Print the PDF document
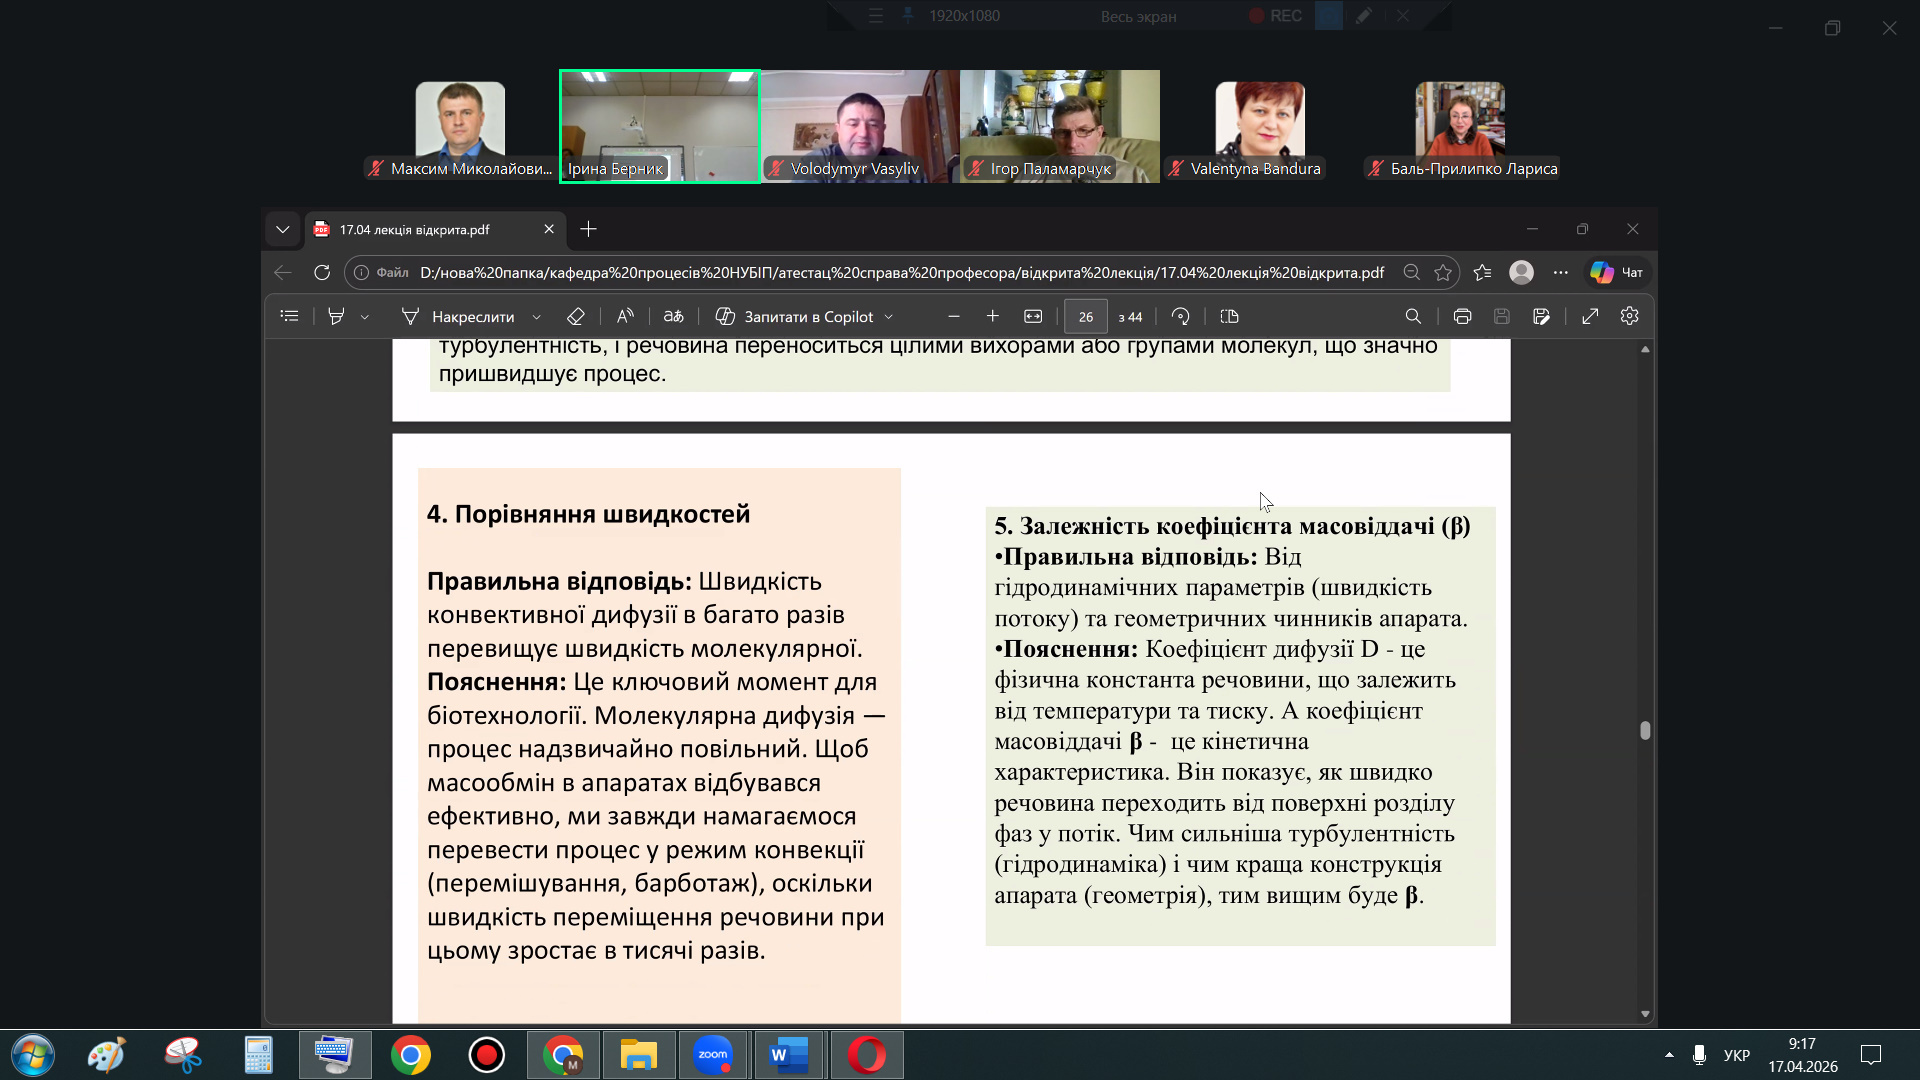The image size is (1920, 1080). [x=1462, y=316]
